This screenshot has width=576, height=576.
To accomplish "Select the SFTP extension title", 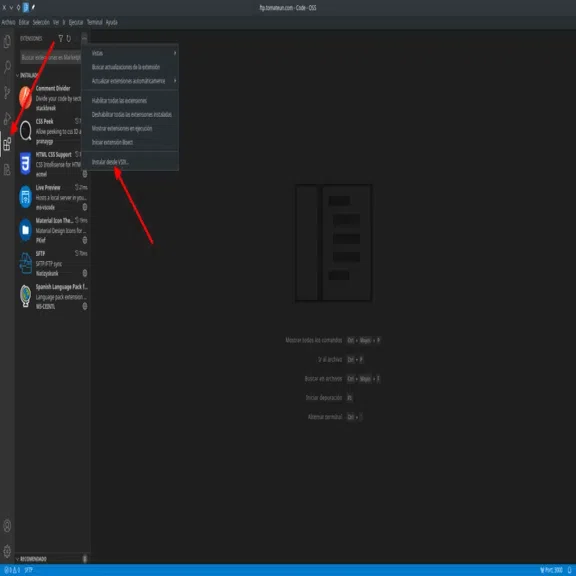I will [x=40, y=253].
